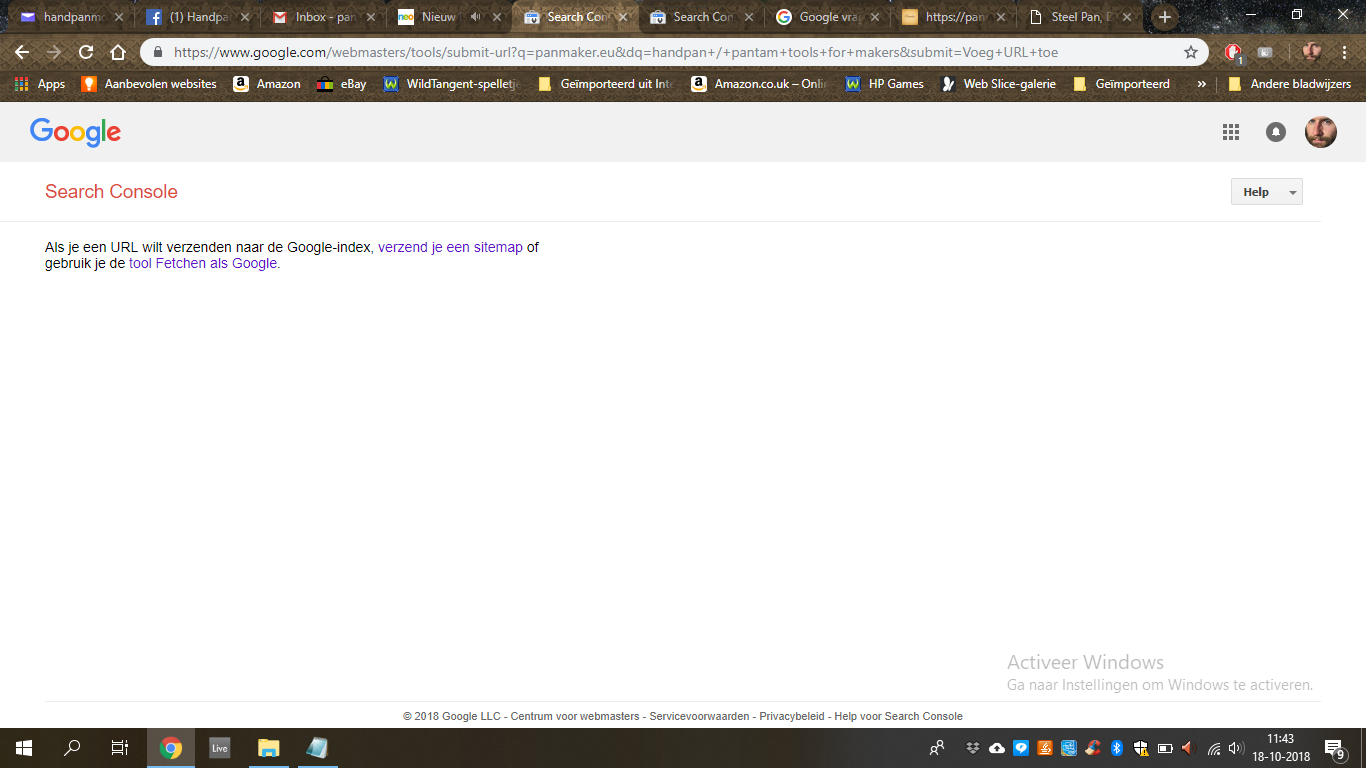Screen dimensions: 1366x768
Task: Click the 'verzend je een sitemap' link
Action: (450, 247)
